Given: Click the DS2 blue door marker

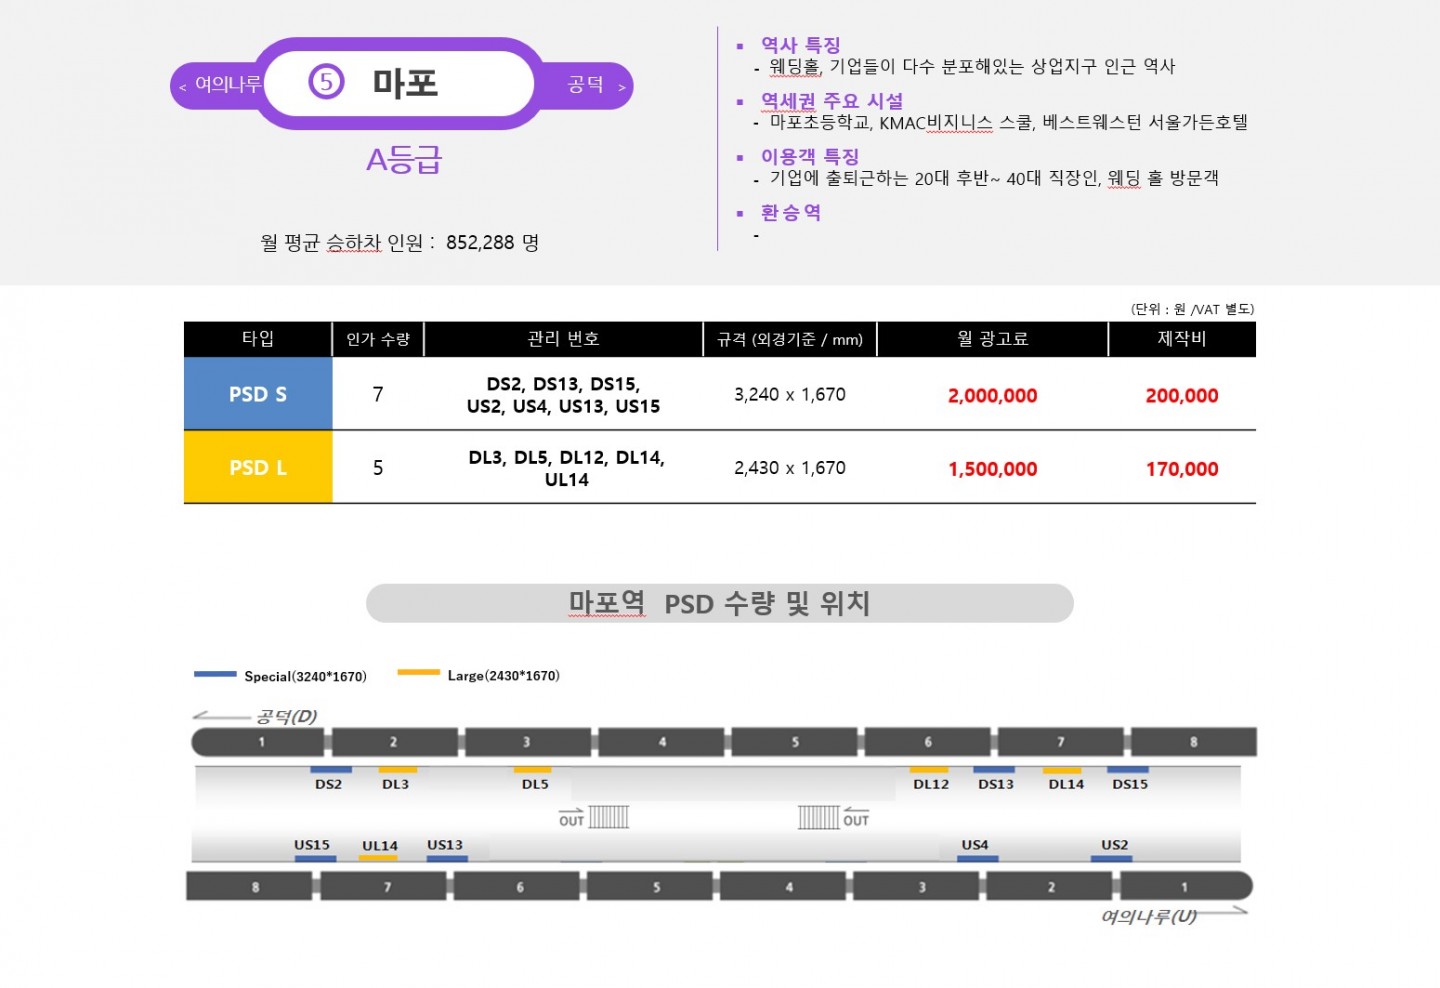Looking at the screenshot, I should click(x=330, y=770).
